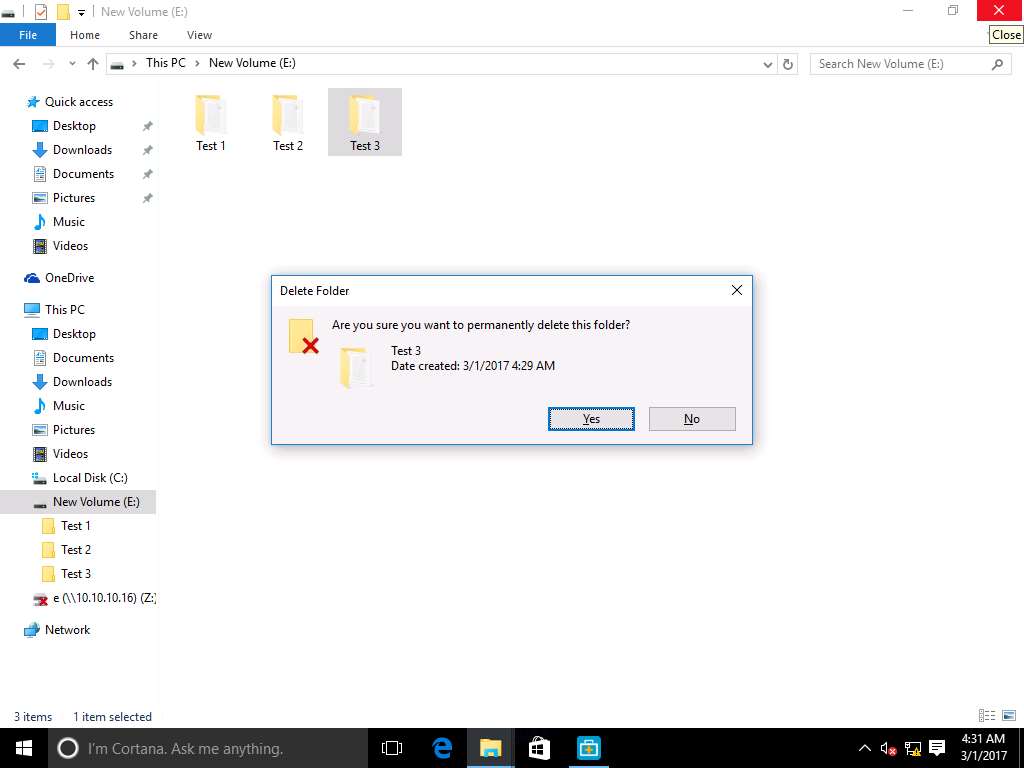Open Quick access in navigation pane
The width and height of the screenshot is (1024, 768).
[x=78, y=102]
